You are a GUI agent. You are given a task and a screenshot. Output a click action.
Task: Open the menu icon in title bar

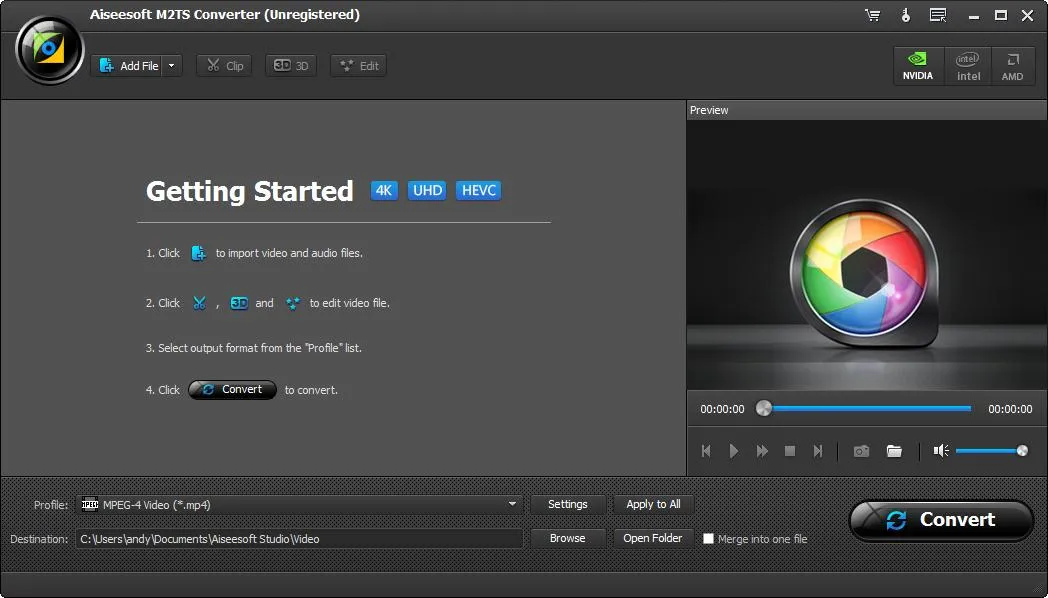tap(938, 15)
